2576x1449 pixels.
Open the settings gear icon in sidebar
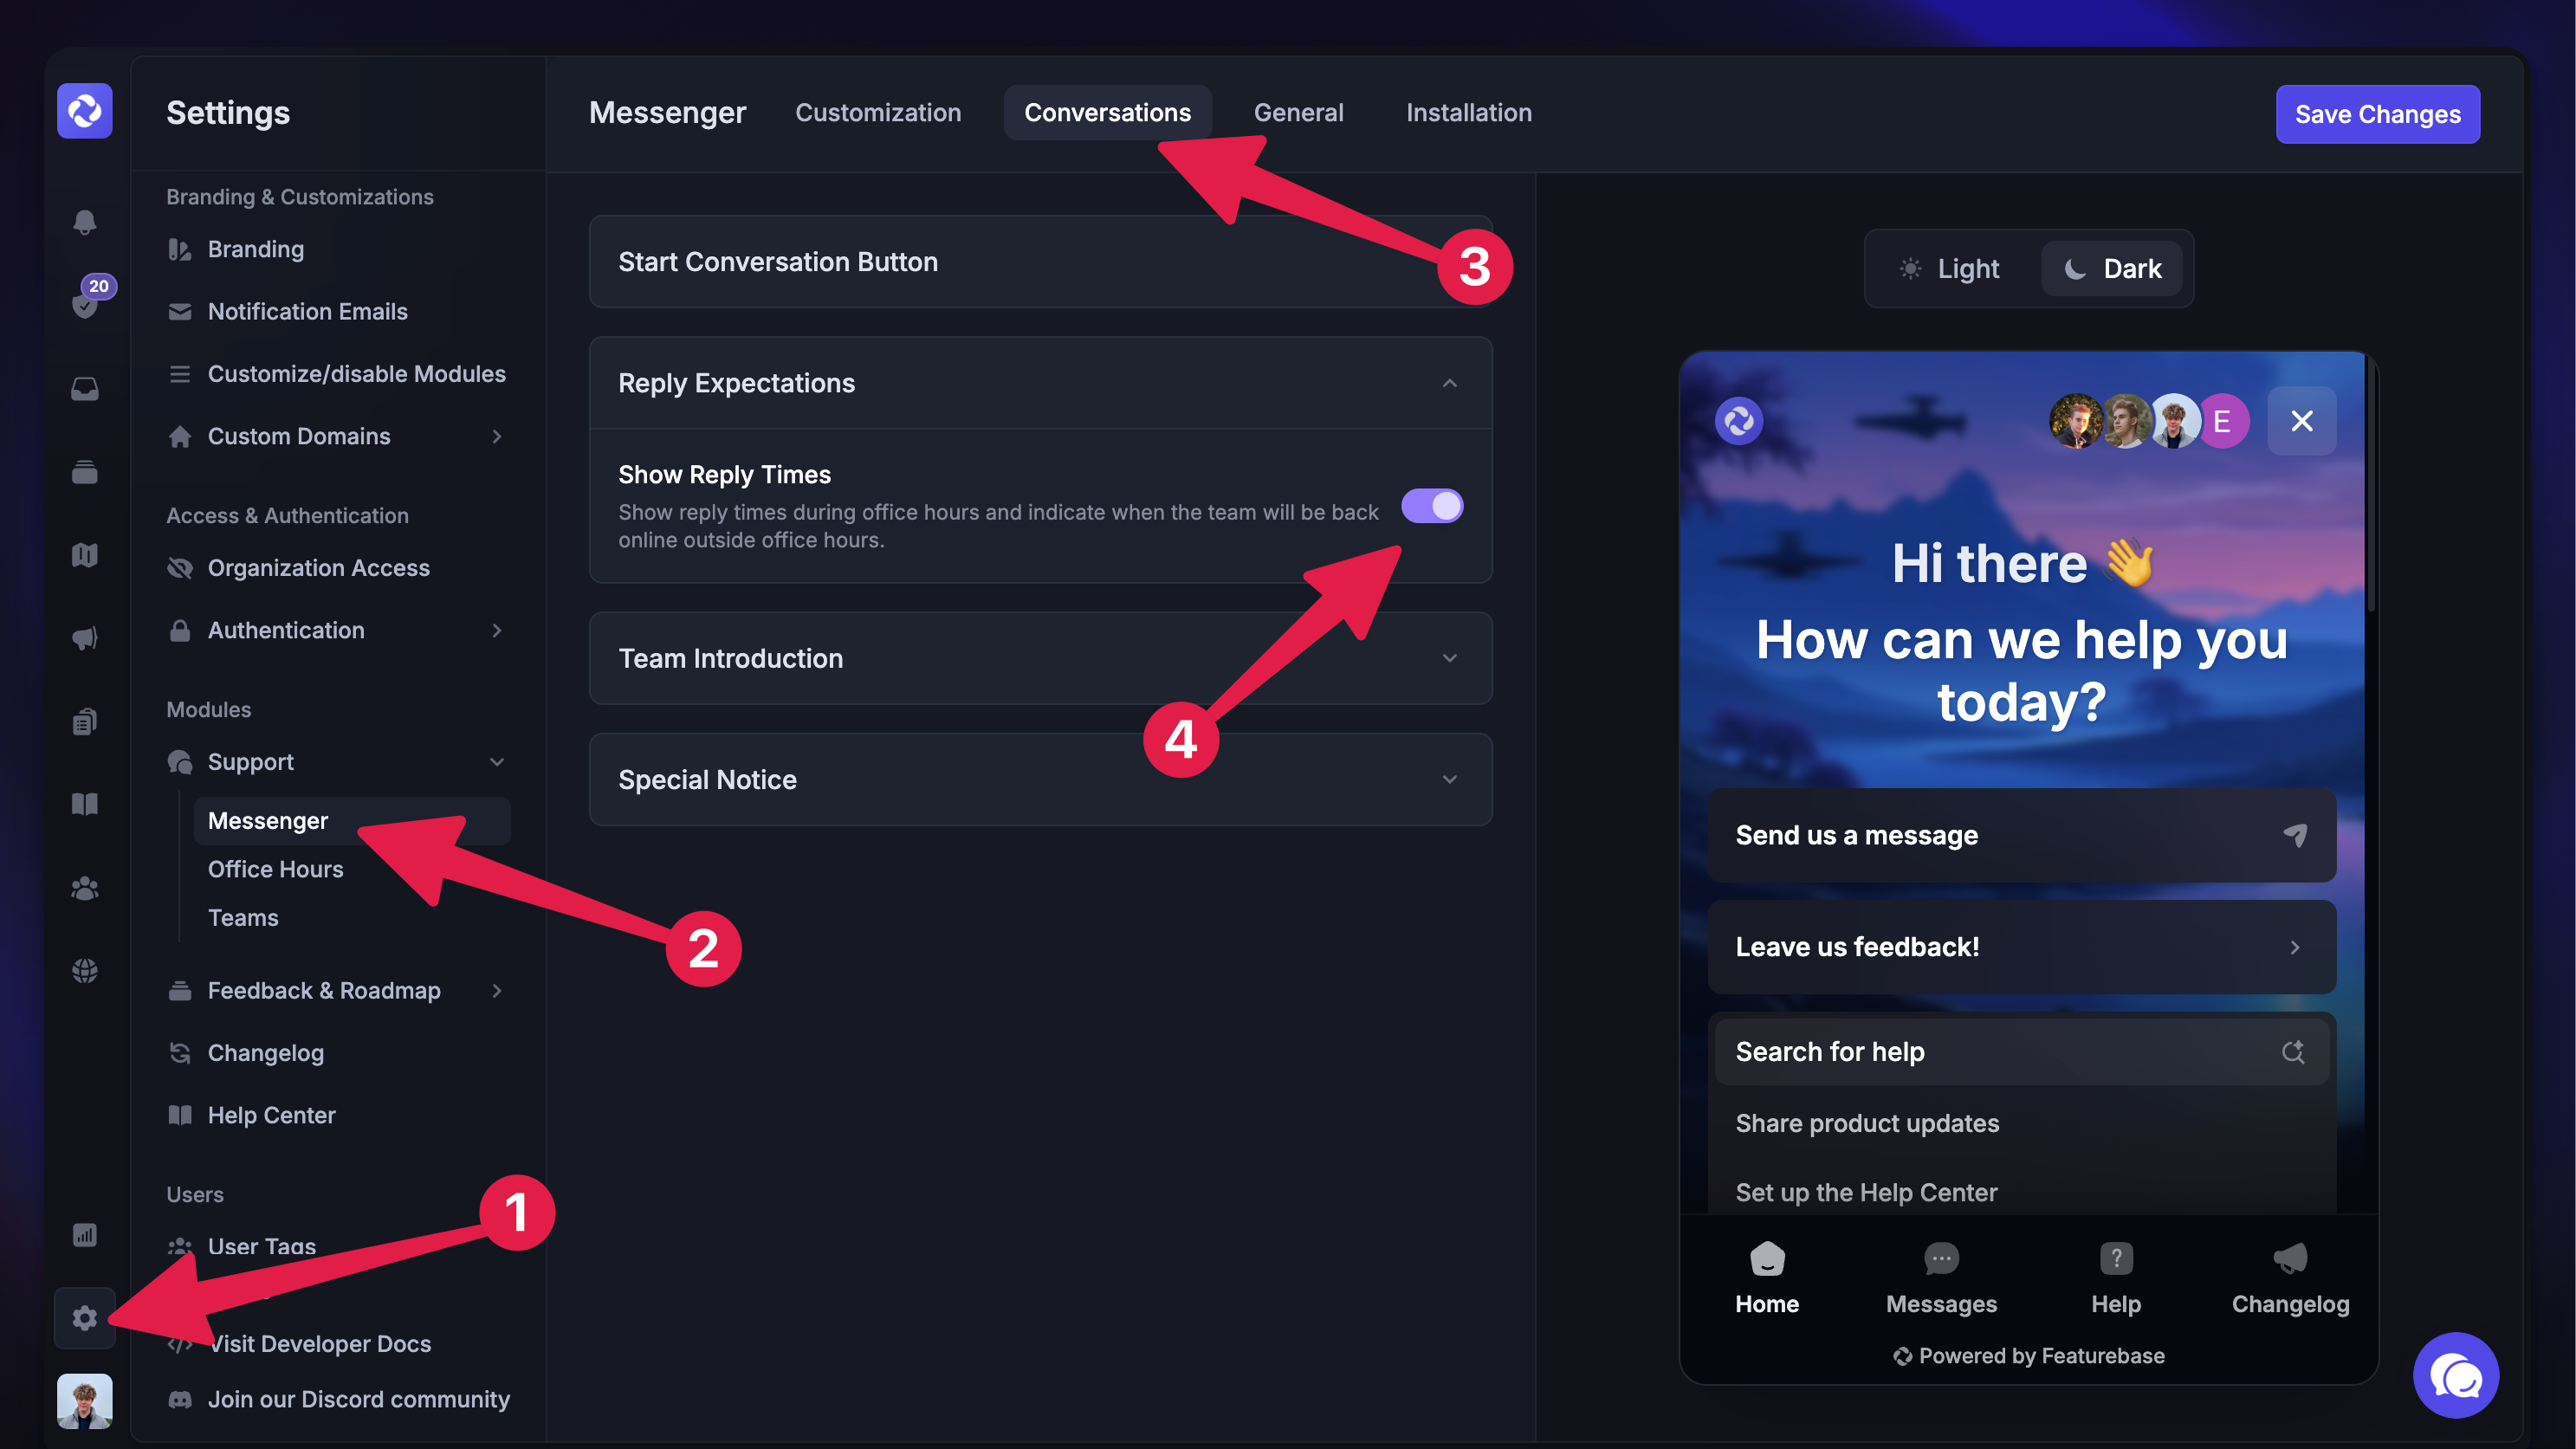click(x=85, y=1318)
